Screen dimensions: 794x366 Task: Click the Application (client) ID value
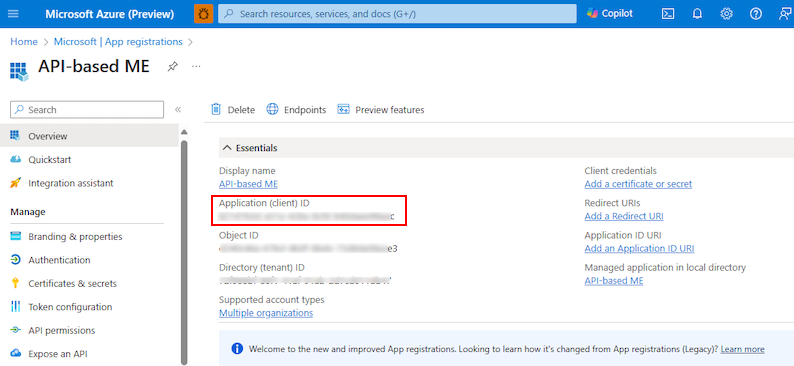tap(306, 216)
